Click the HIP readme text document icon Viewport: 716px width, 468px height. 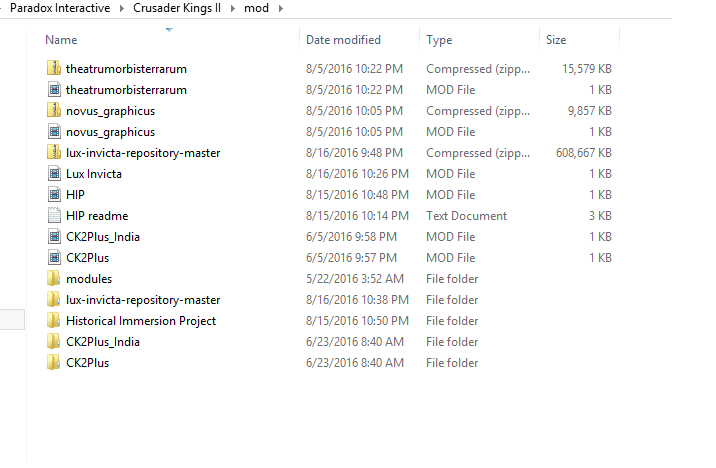coord(54,216)
